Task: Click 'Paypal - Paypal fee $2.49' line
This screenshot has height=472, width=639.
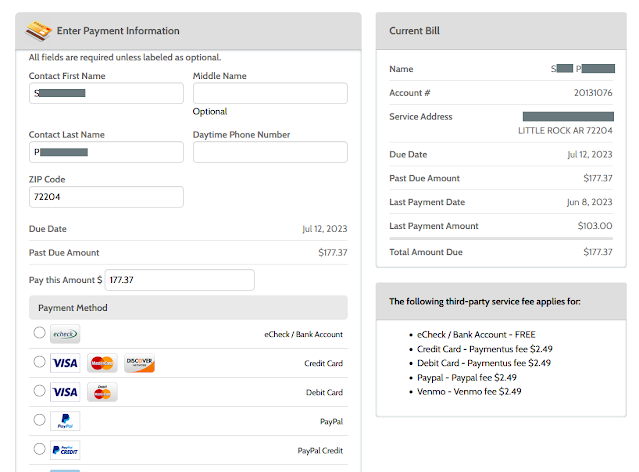Action: click(467, 377)
